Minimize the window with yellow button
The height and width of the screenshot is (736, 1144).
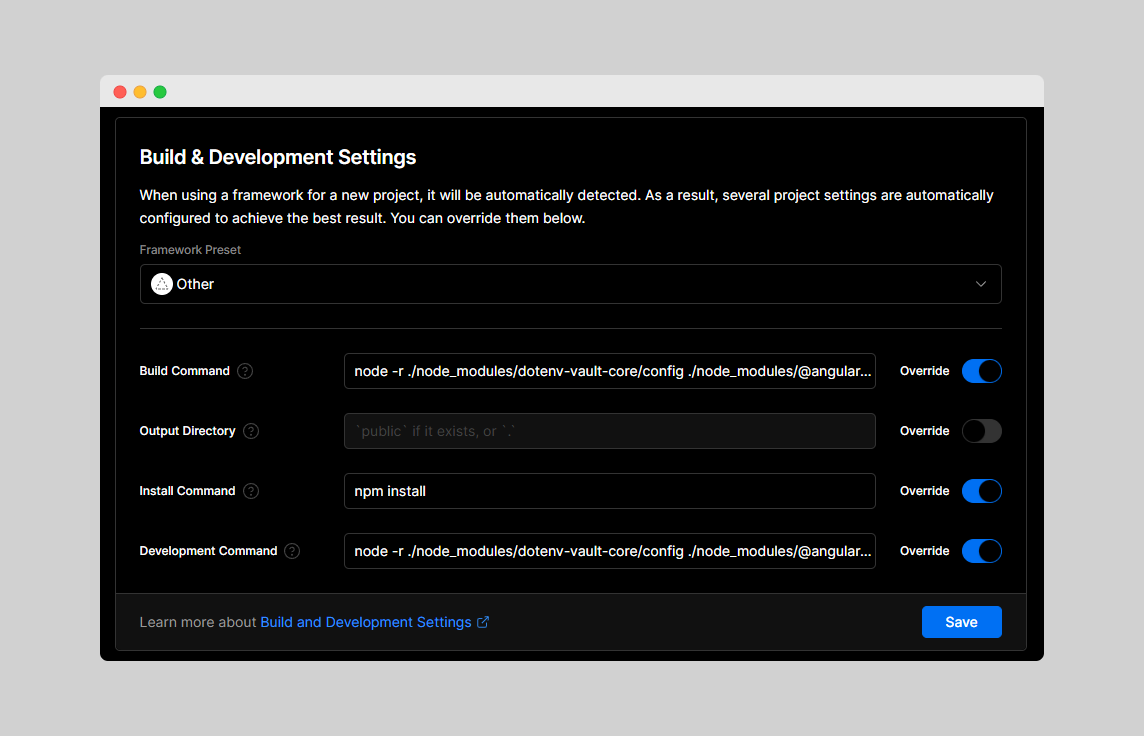coord(140,92)
